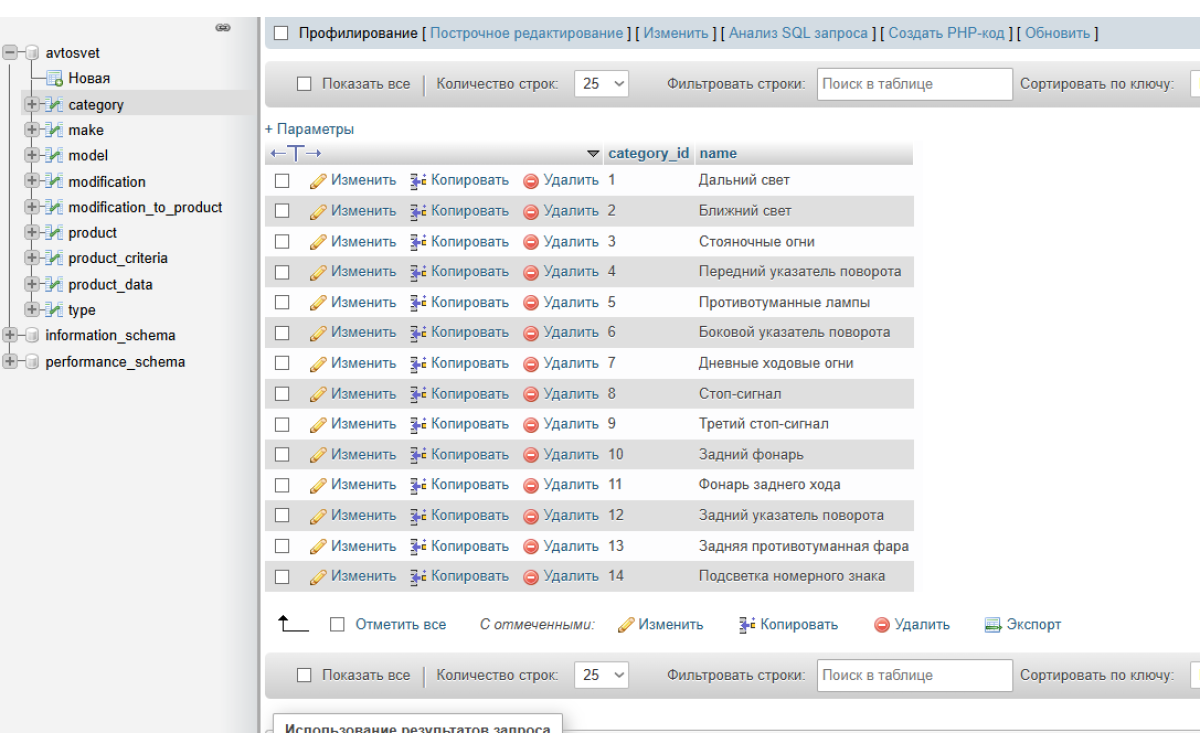The image size is (1200, 750).
Task: Click the pencil edit icon for Дальний свет row
Action: click(318, 181)
